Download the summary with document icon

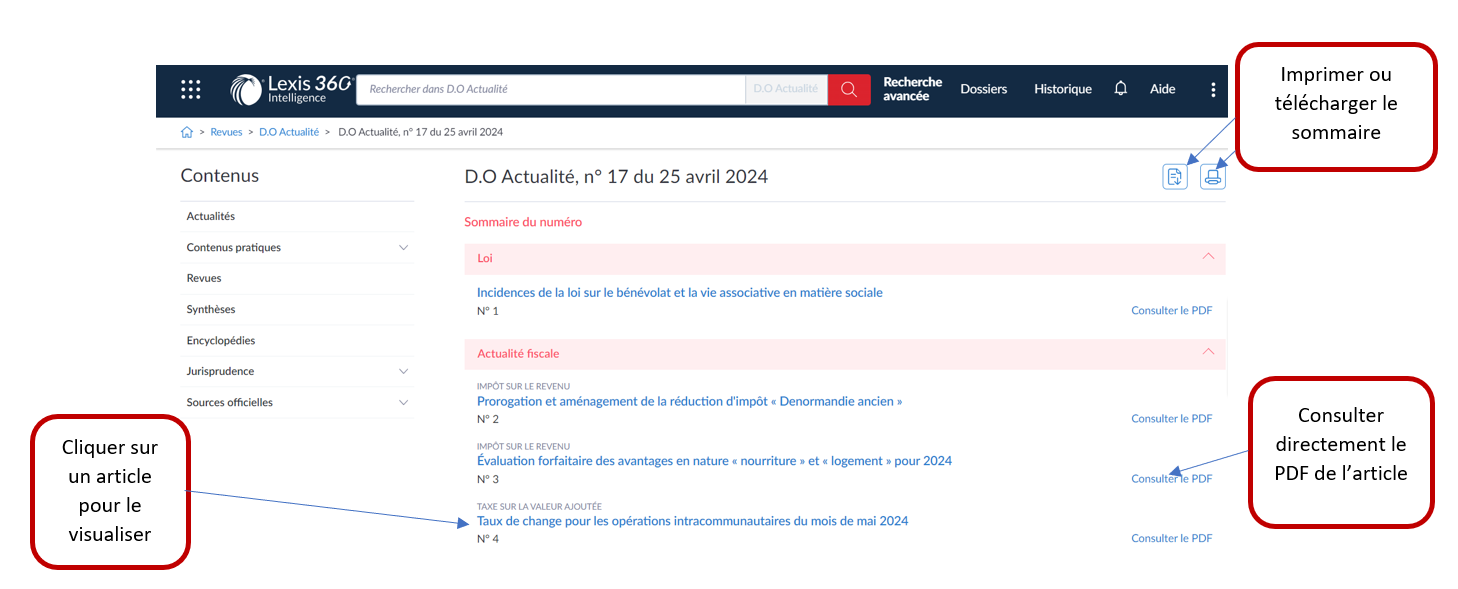coord(1175,177)
